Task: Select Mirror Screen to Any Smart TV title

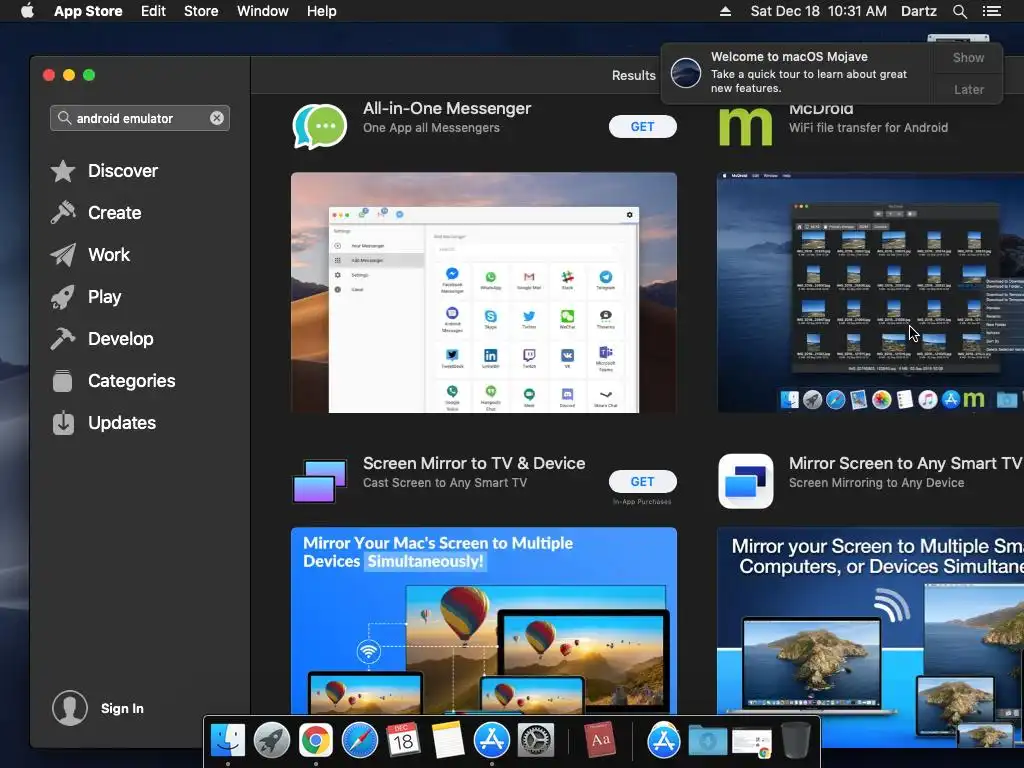Action: coord(906,463)
